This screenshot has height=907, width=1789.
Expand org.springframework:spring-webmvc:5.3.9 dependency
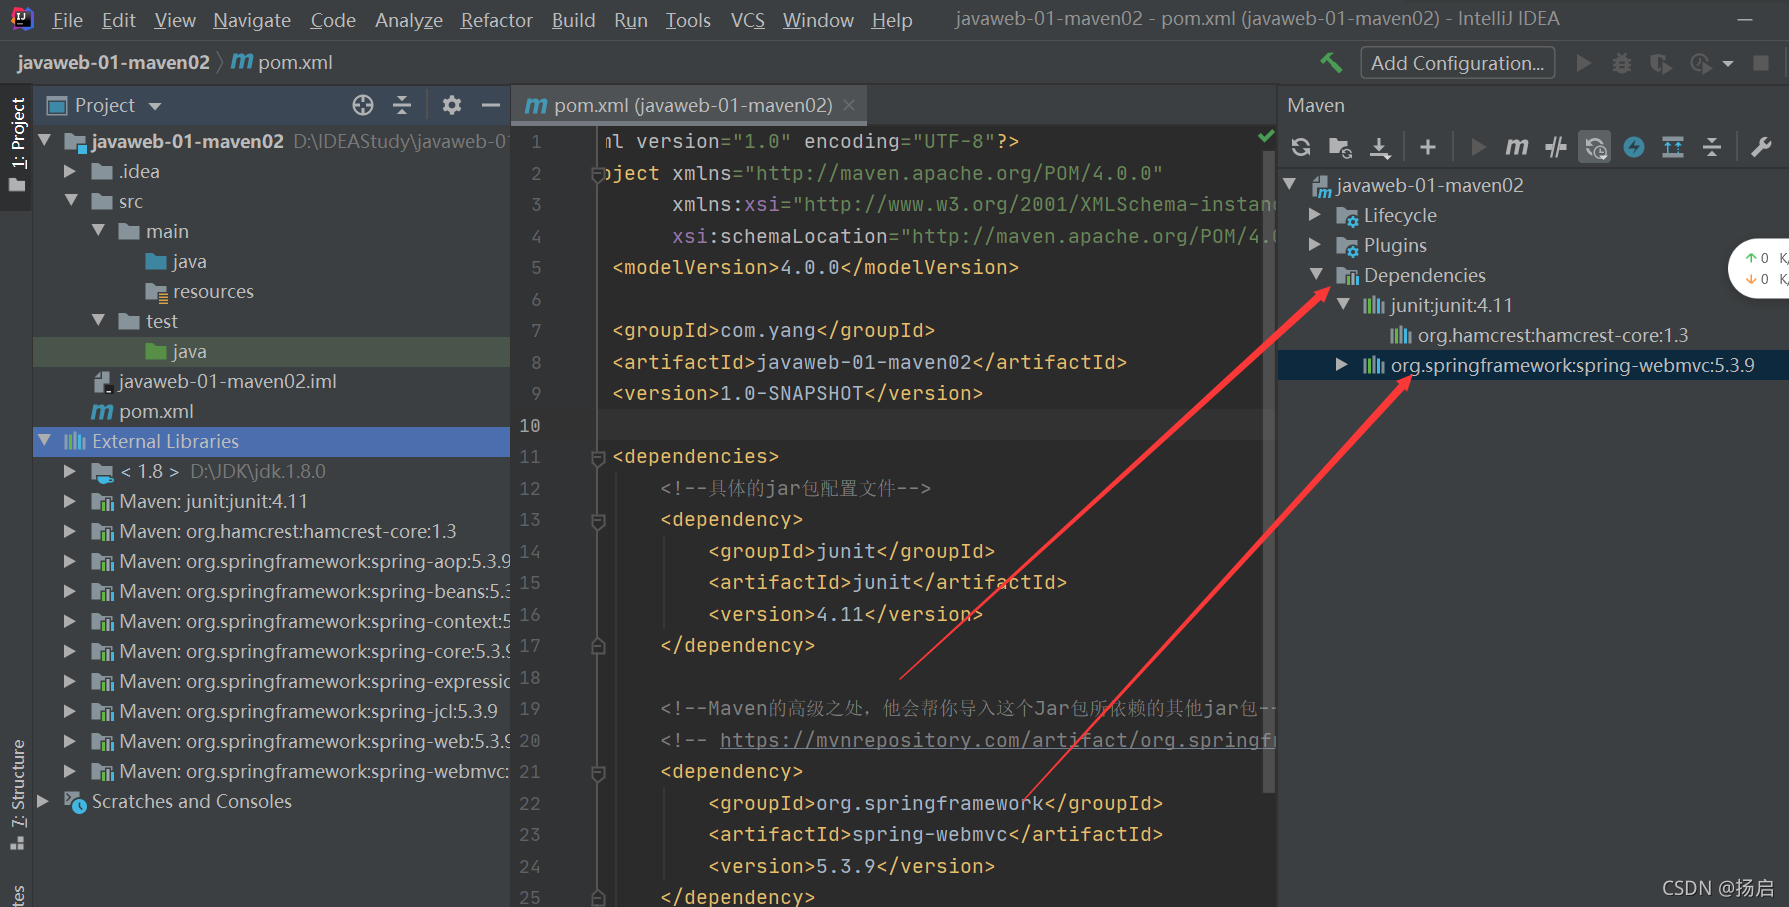[1342, 365]
